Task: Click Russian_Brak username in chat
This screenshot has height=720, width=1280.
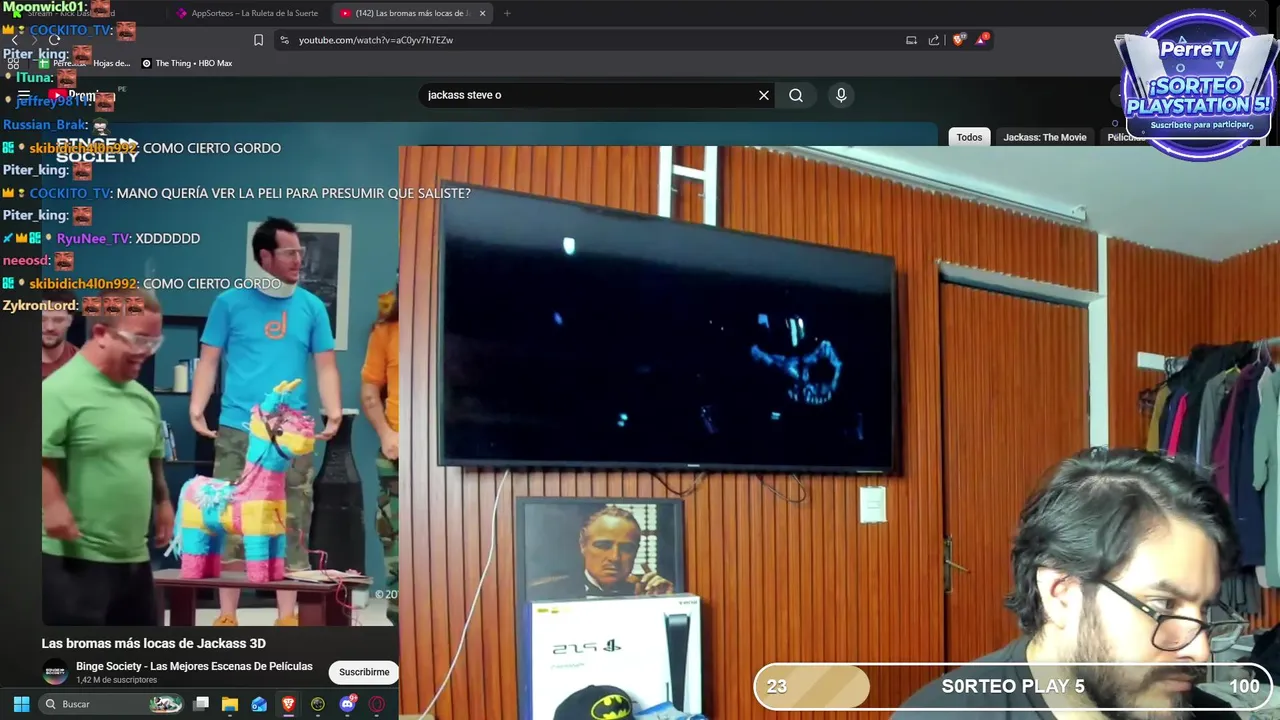Action: click(x=45, y=125)
